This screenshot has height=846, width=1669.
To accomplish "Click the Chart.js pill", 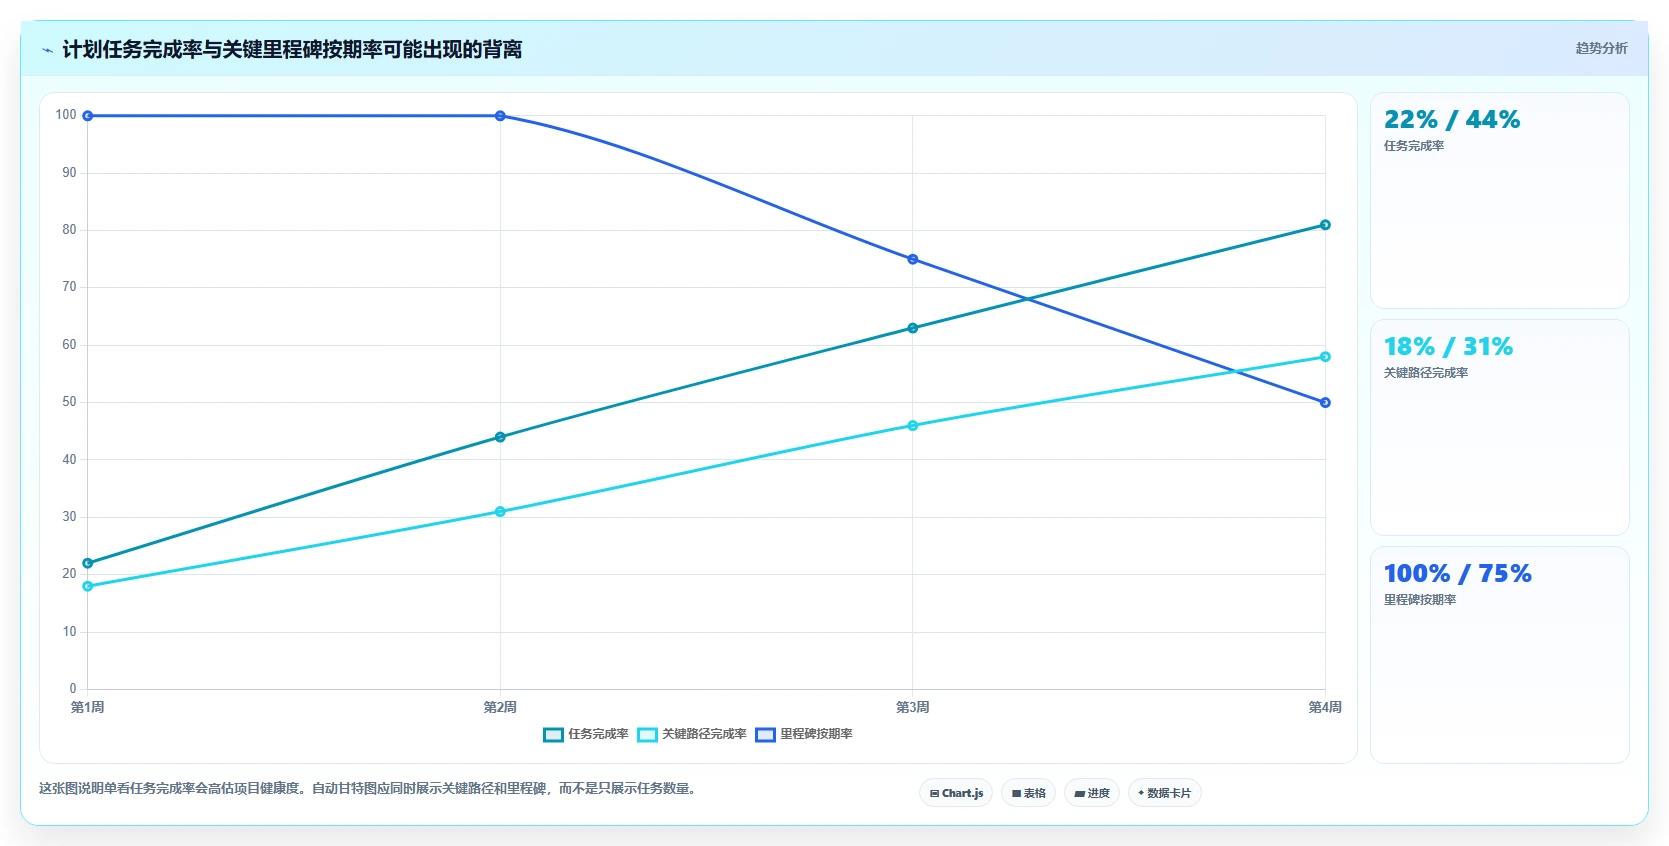I will click(956, 793).
